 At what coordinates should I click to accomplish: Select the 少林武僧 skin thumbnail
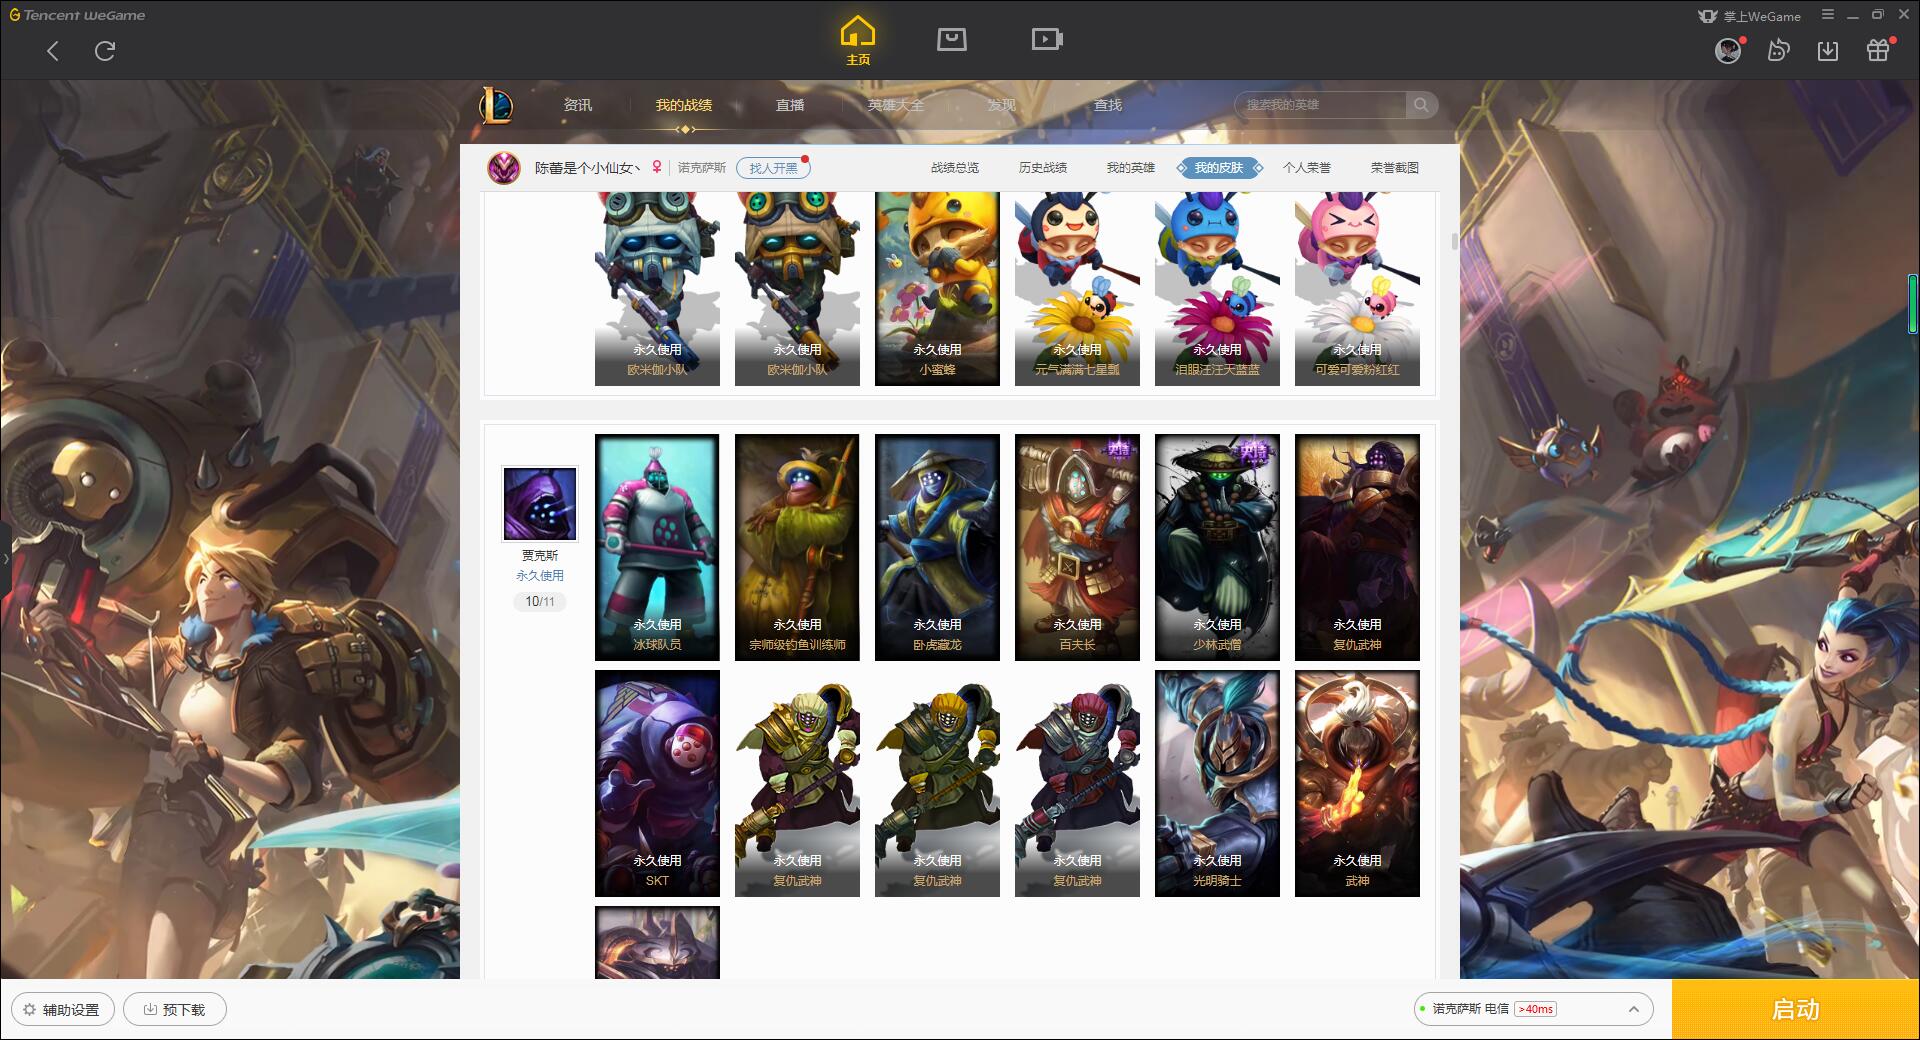(x=1217, y=547)
